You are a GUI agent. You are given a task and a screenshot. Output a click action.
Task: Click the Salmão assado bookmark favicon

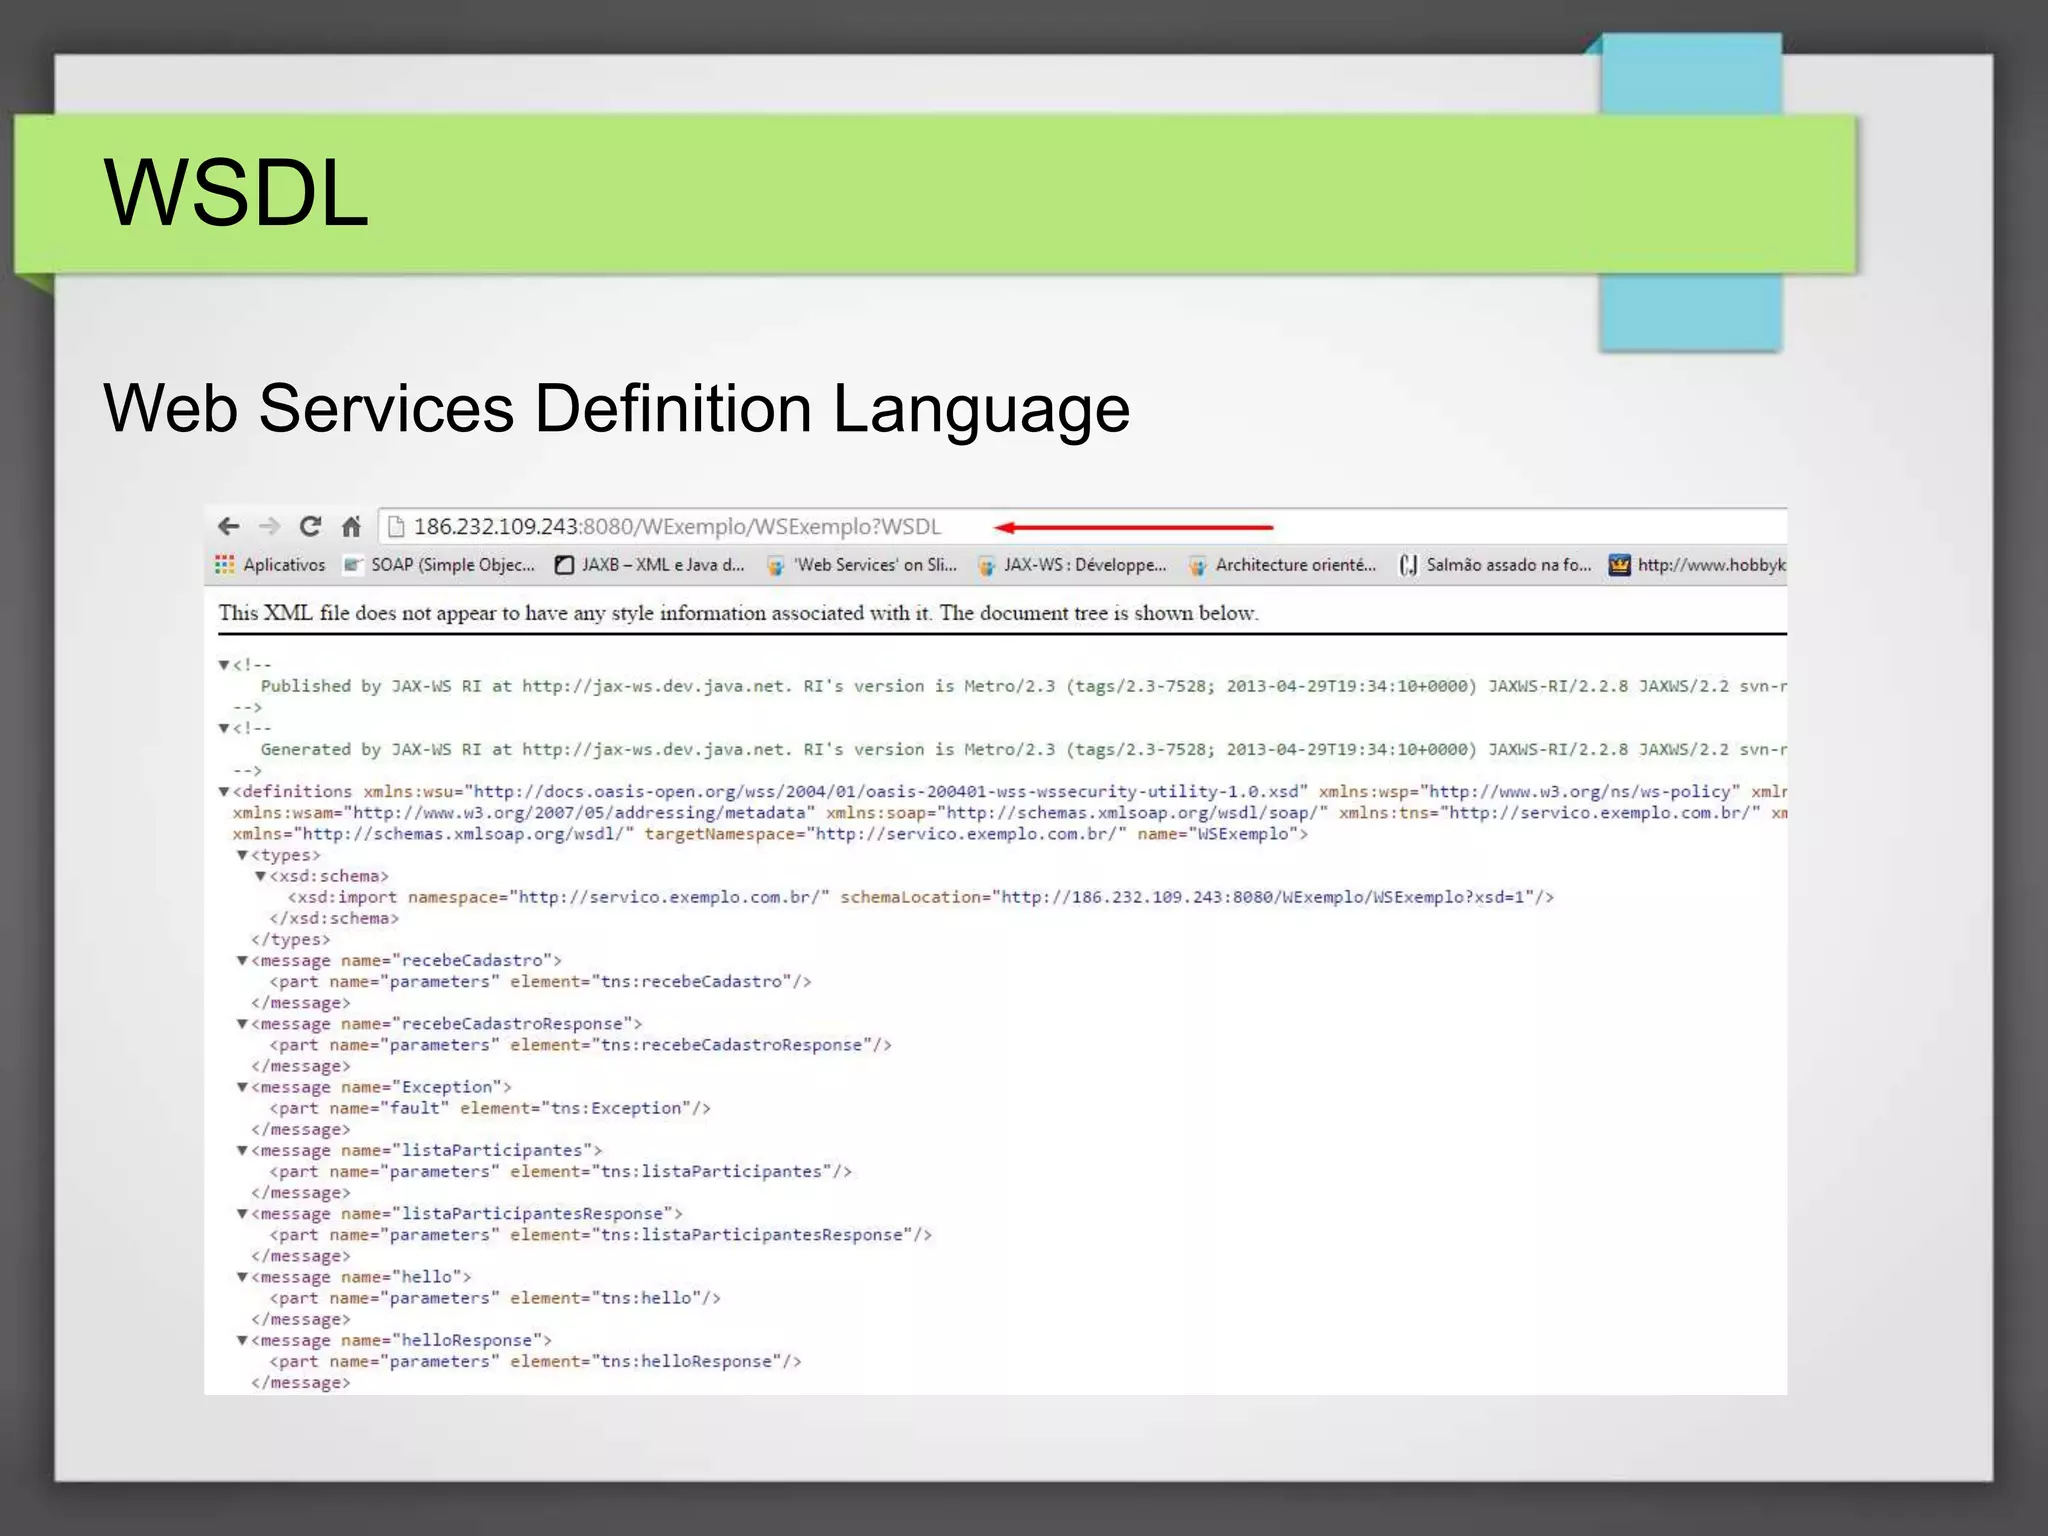coord(1408,565)
